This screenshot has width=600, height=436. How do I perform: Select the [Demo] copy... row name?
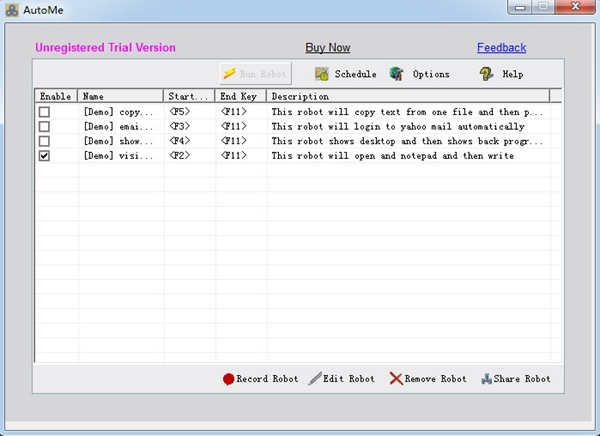tap(118, 112)
